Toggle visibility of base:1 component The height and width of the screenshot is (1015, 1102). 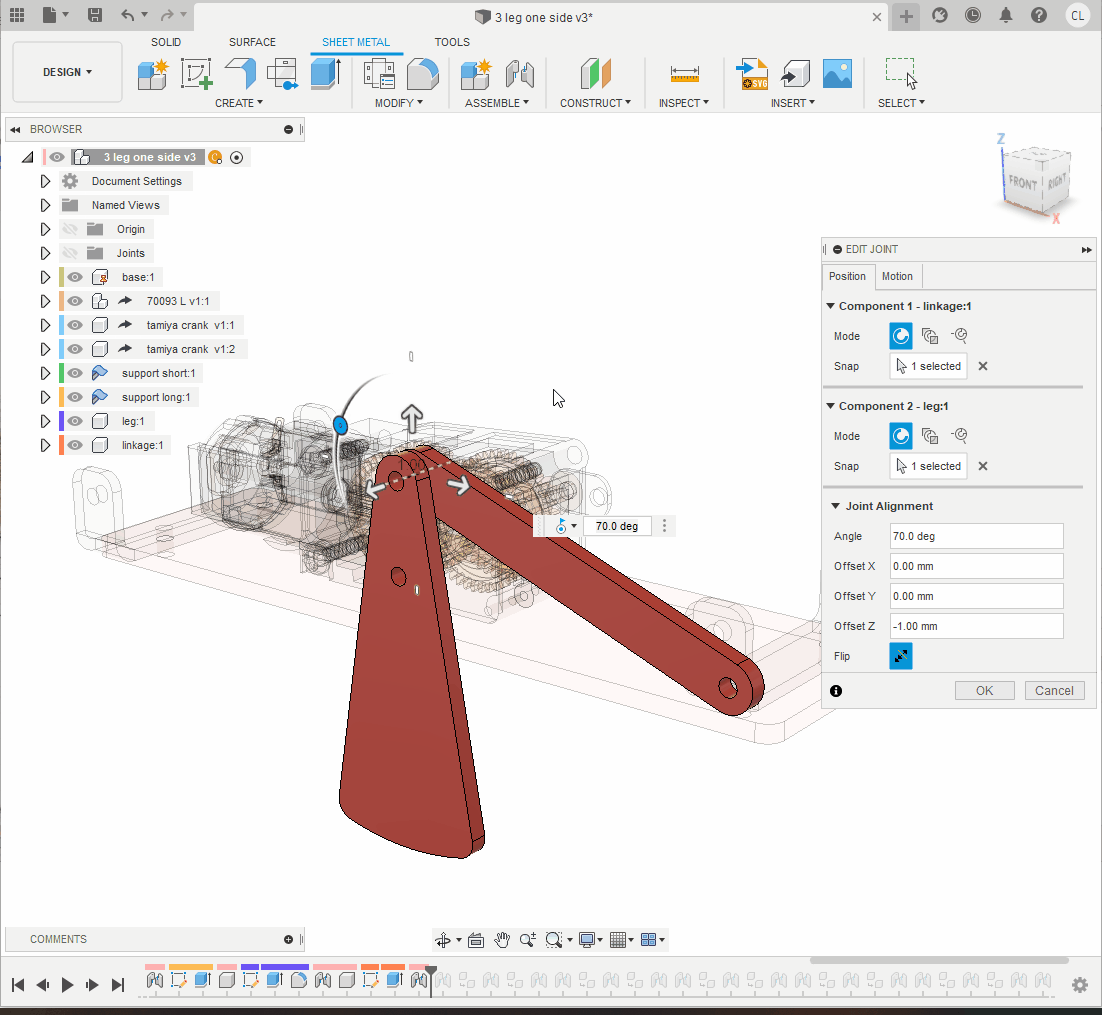75,277
